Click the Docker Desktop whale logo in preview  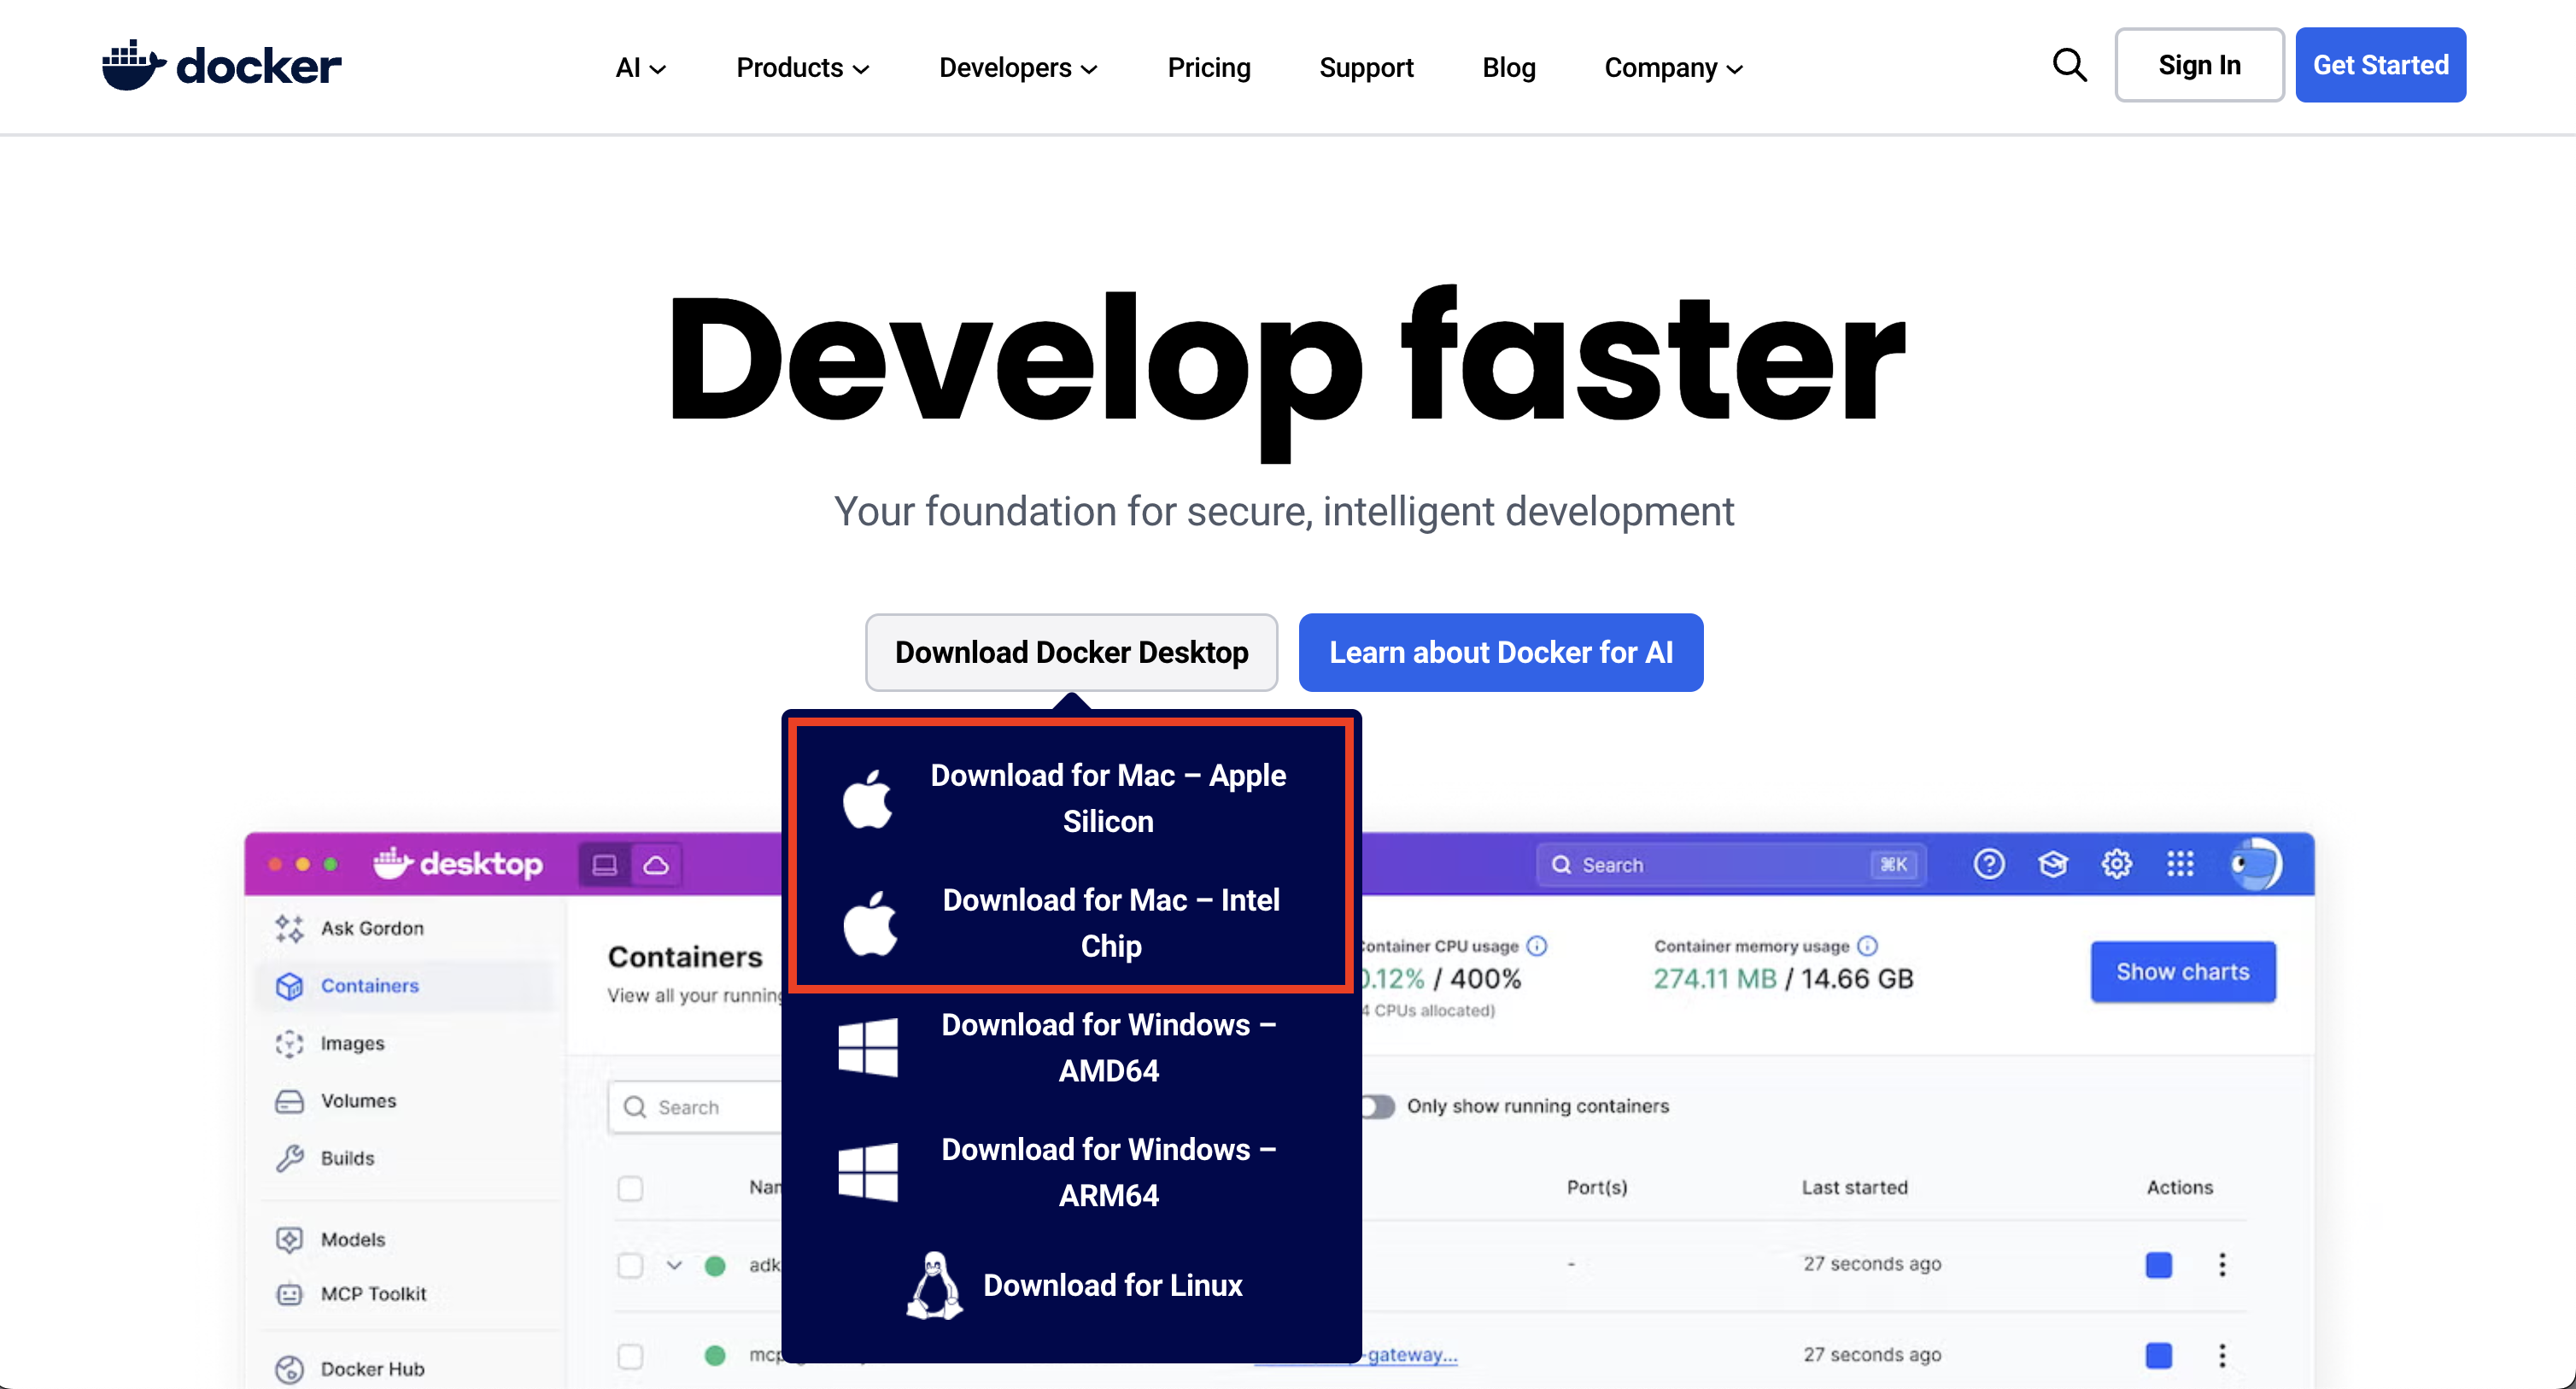(458, 863)
